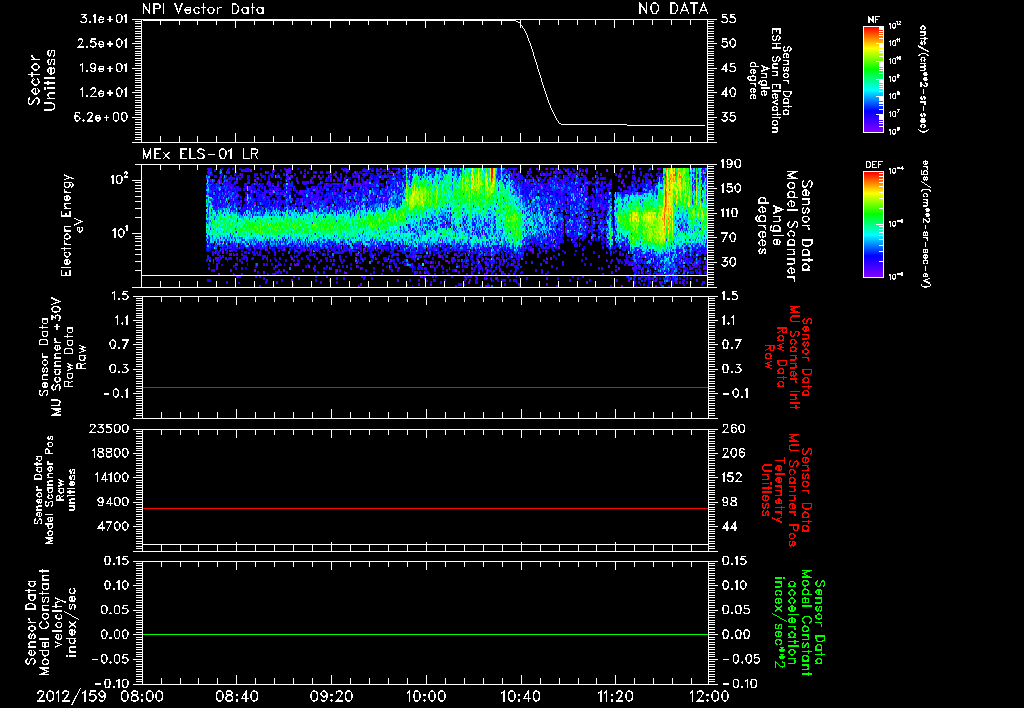This screenshot has width=1024, height=708.
Task: Click the '3.1e+01' sector axis value
Action: tap(104, 19)
